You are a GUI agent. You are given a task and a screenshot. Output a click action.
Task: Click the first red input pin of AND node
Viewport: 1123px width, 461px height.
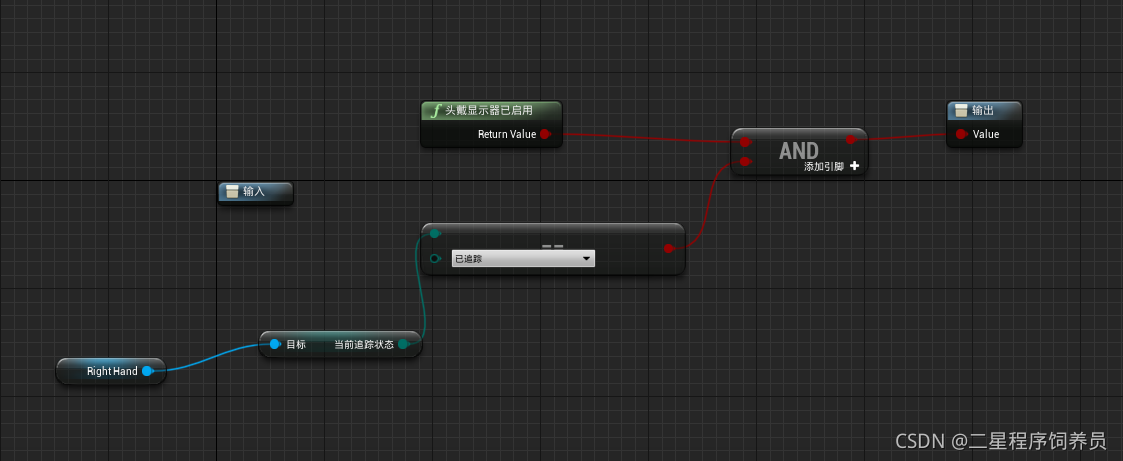[x=745, y=141]
